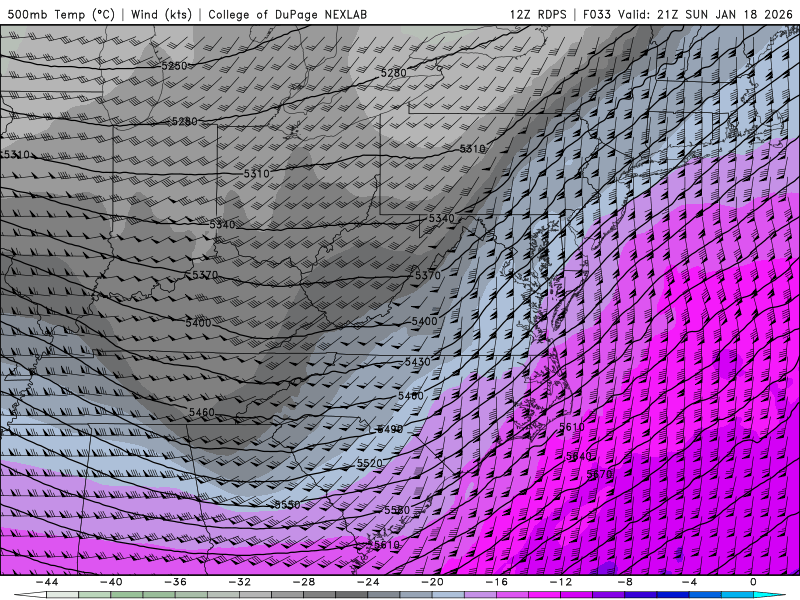Click the -24 colorbar tick label
This screenshot has height=600, width=800.
(x=368, y=582)
